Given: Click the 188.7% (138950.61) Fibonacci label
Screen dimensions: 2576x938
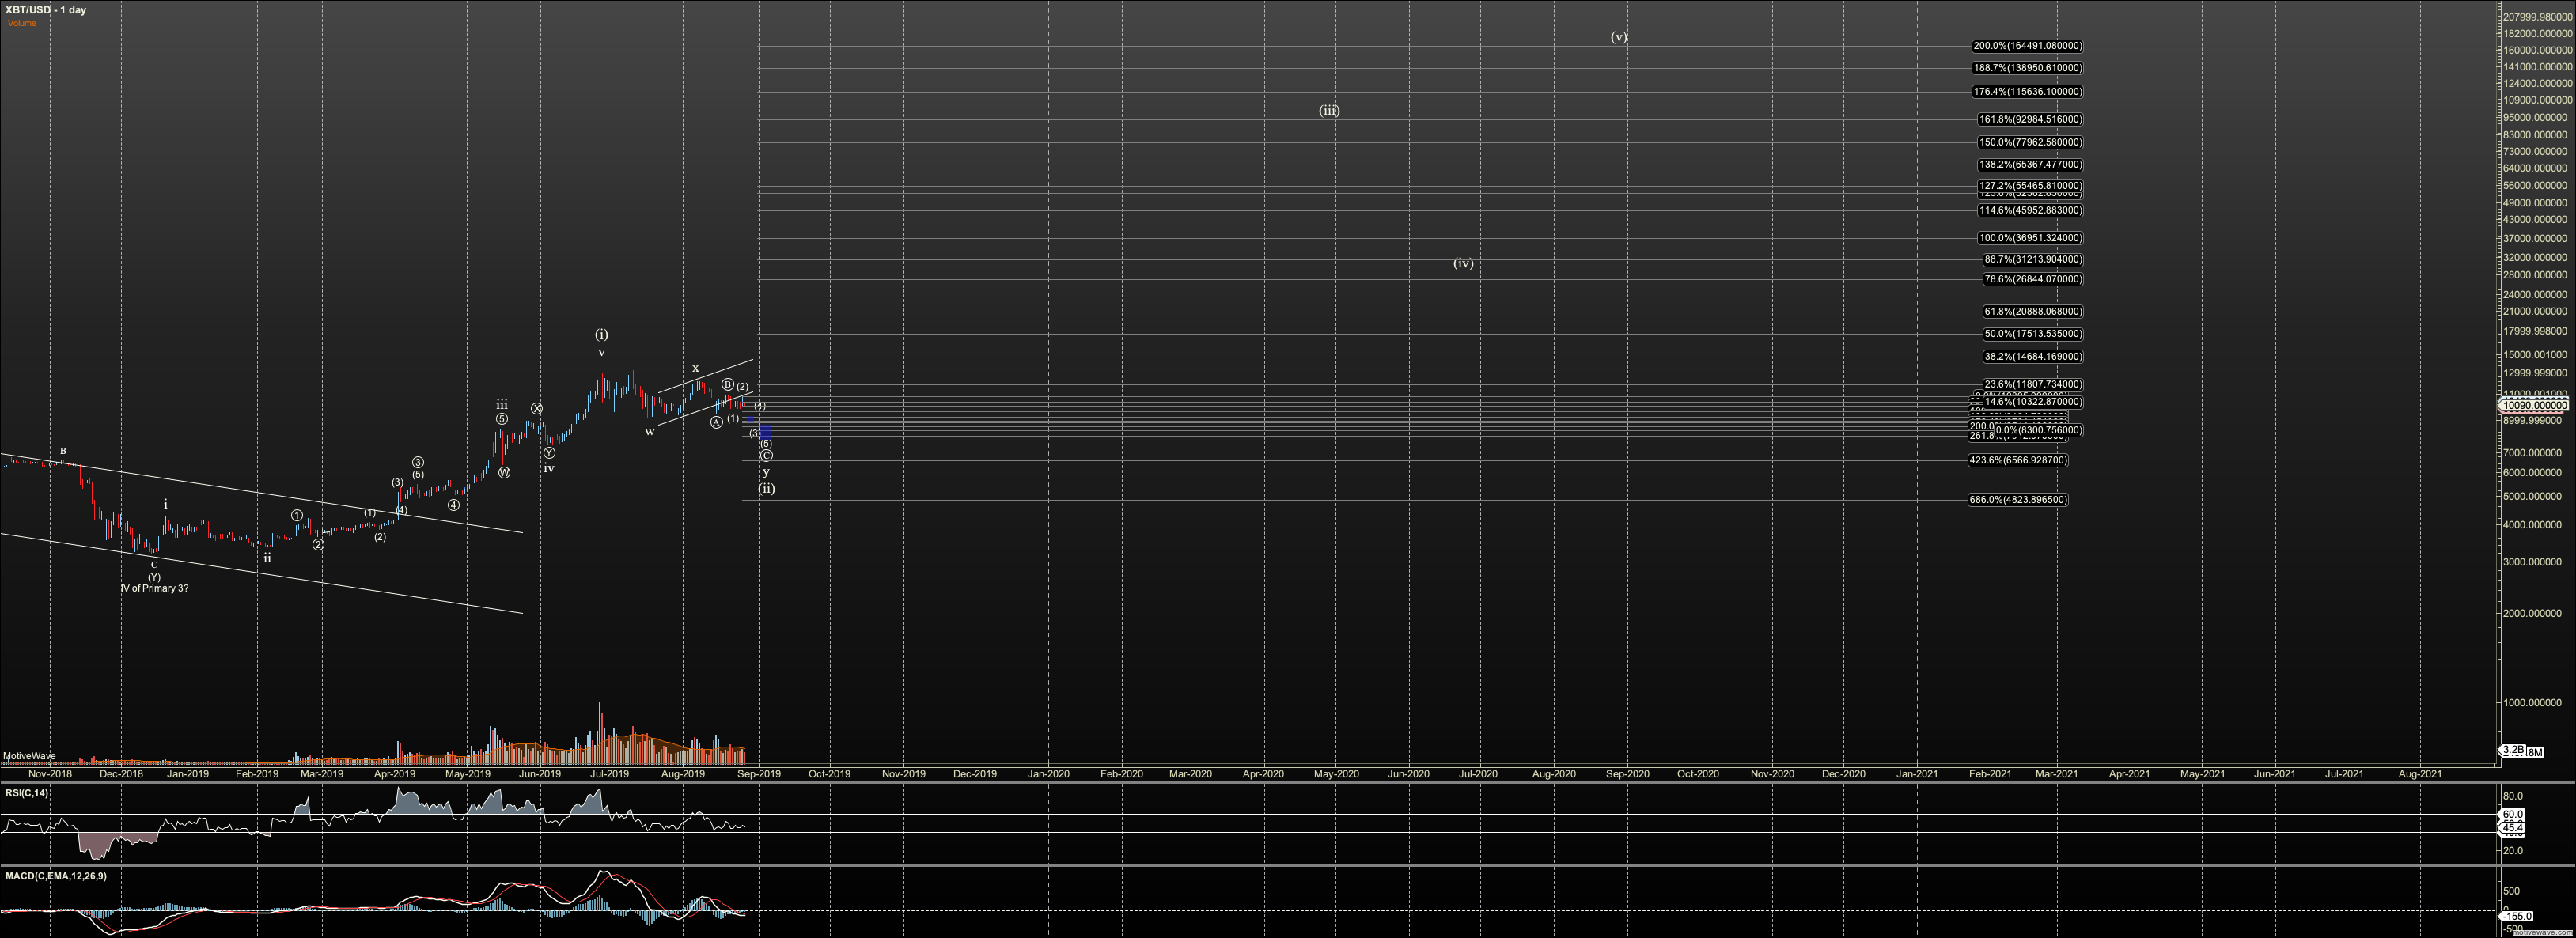Looking at the screenshot, I should point(2027,68).
